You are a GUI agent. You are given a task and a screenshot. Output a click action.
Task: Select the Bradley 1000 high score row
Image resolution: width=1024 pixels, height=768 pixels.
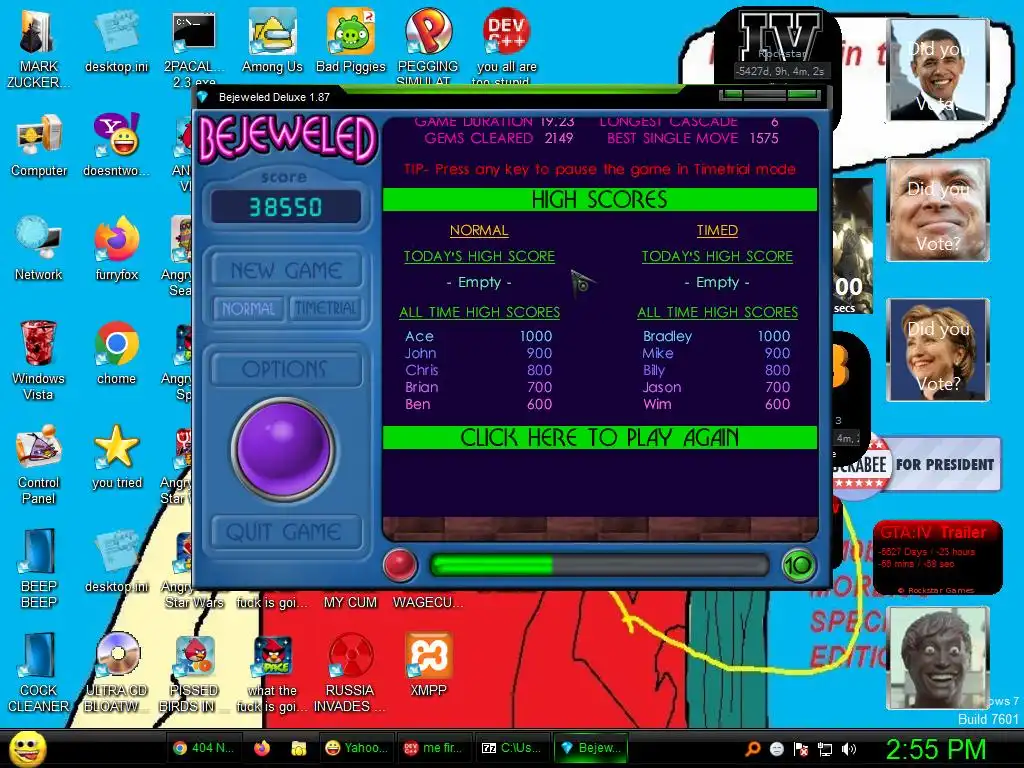coord(716,336)
